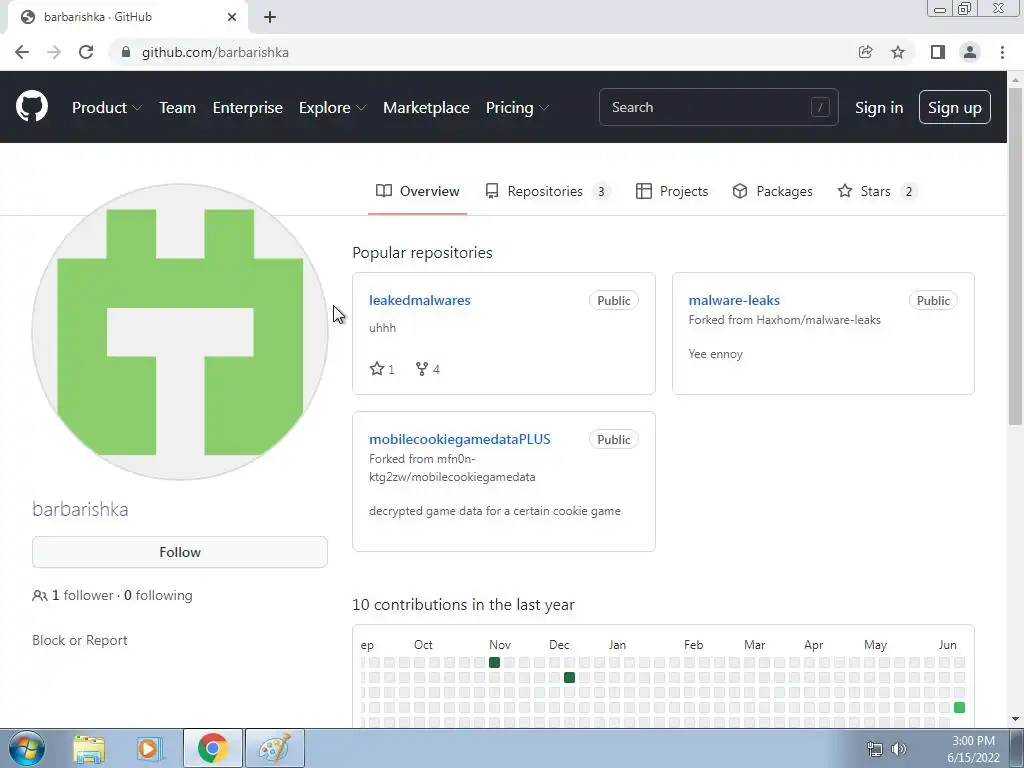Close the barbarishka GitHub tab
The width and height of the screenshot is (1024, 768).
pos(232,17)
